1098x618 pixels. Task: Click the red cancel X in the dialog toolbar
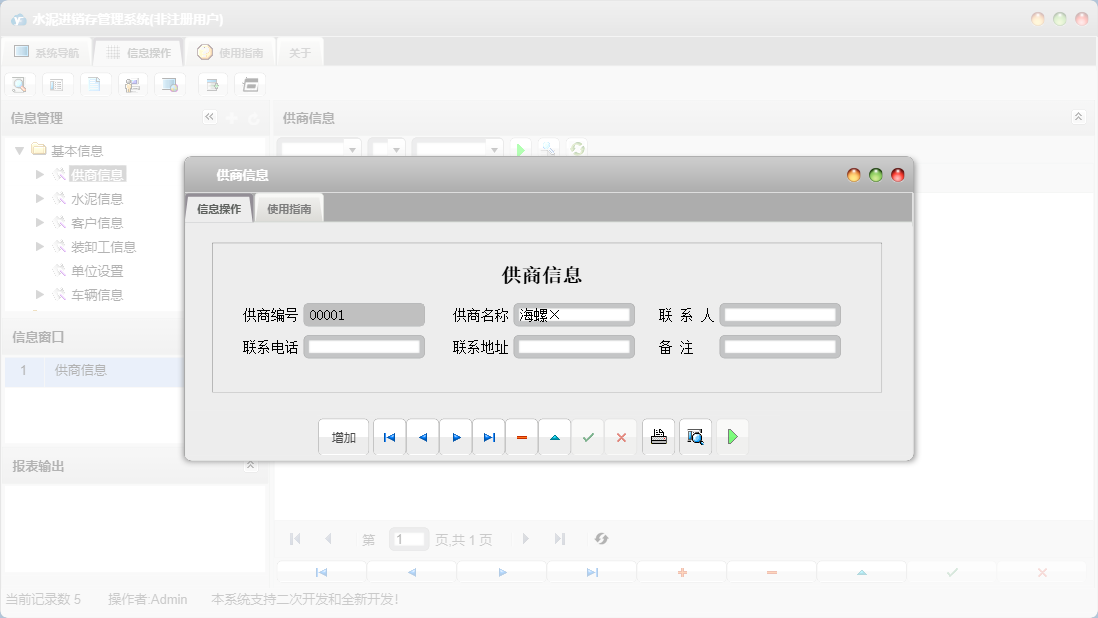pyautogui.click(x=621, y=436)
